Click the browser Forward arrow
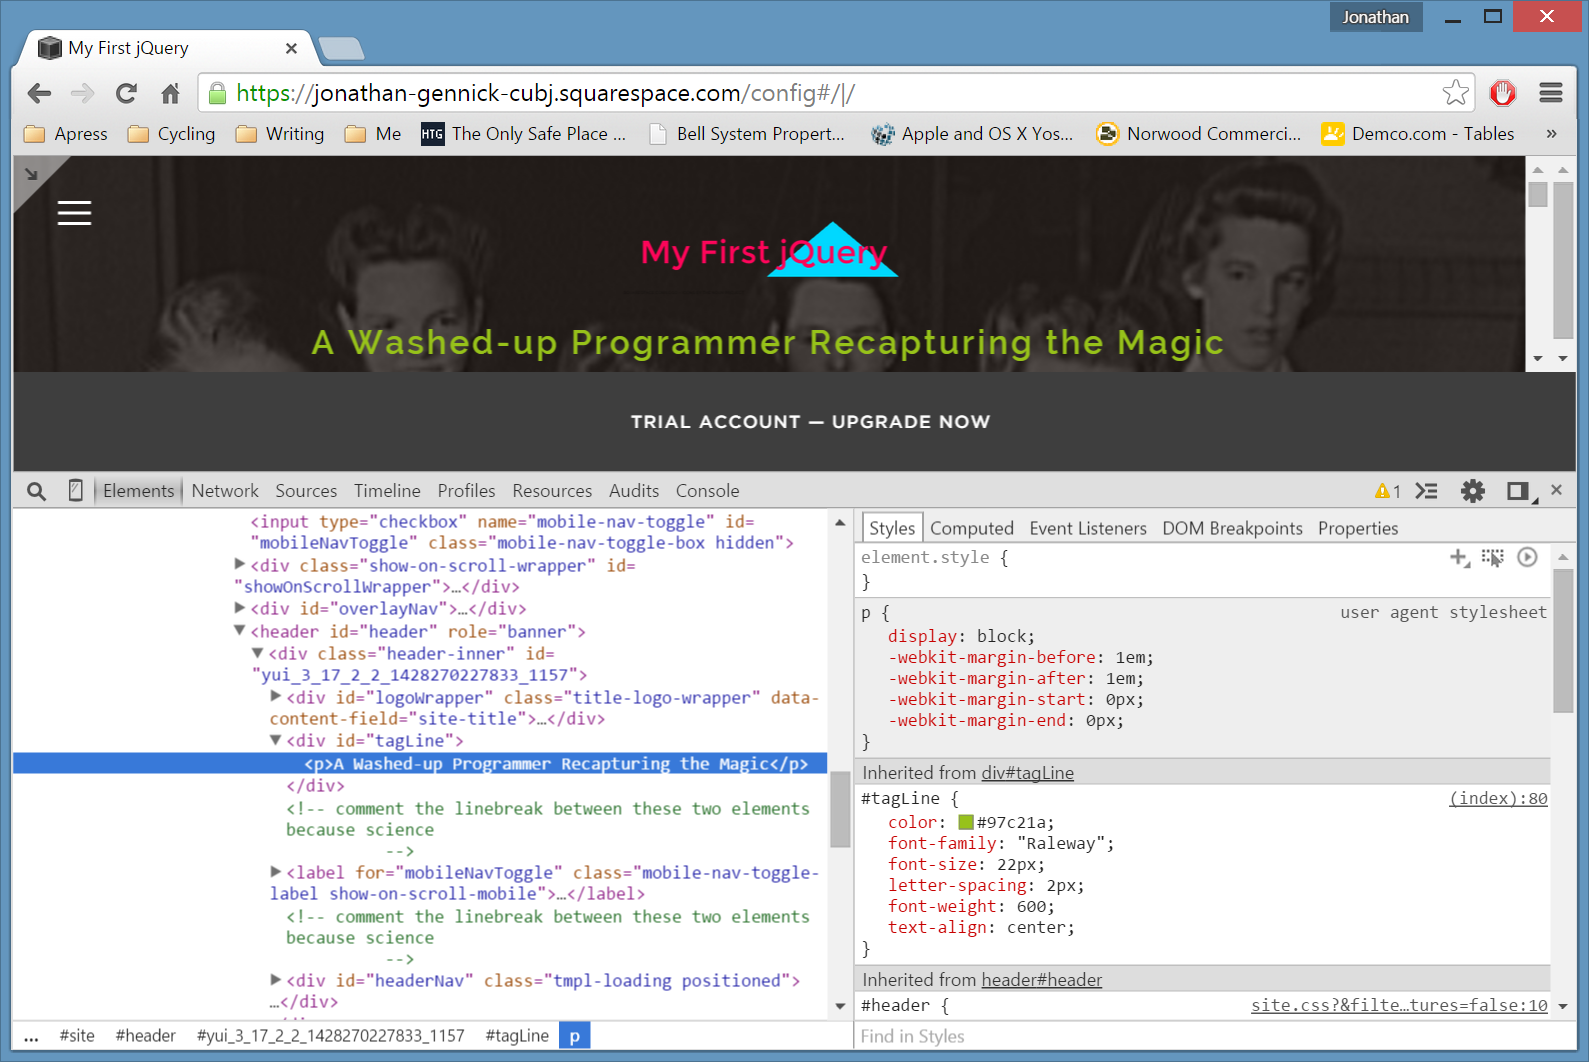 click(x=83, y=93)
